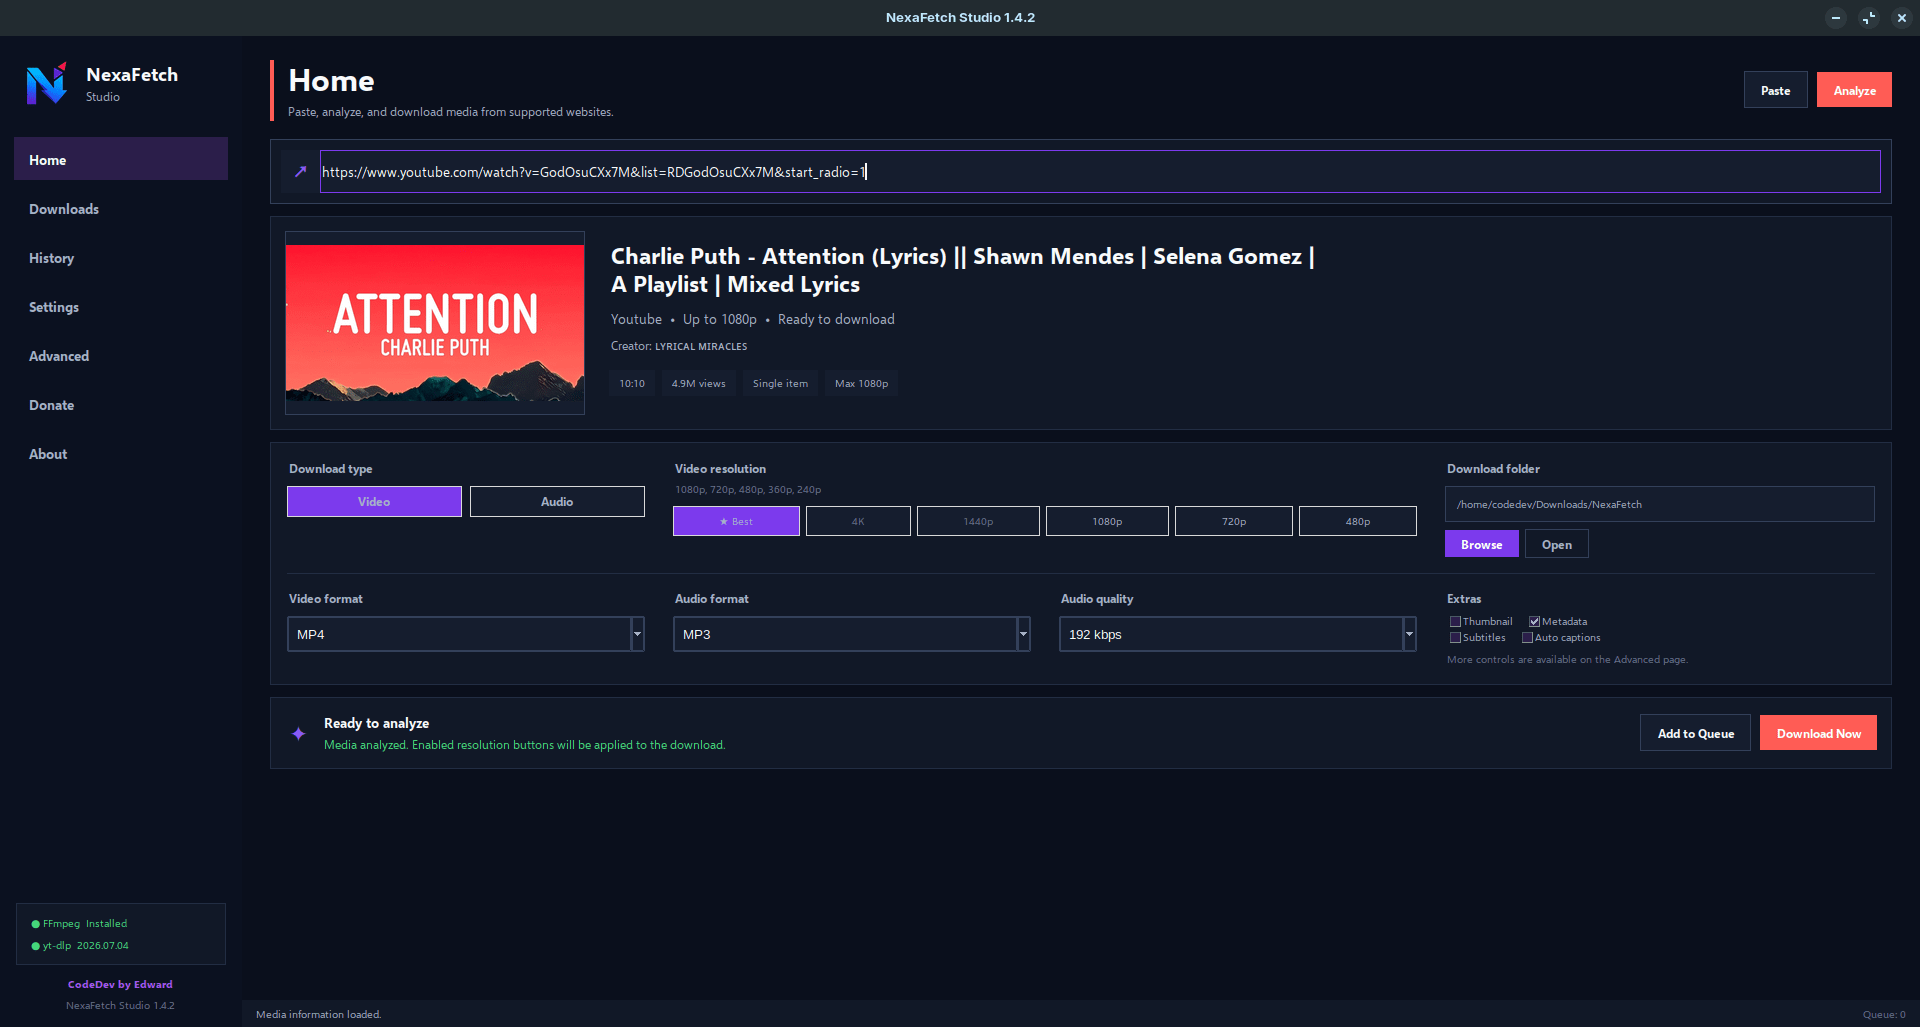Click the NexaFetch logo icon
The width and height of the screenshot is (1920, 1027).
47,84
